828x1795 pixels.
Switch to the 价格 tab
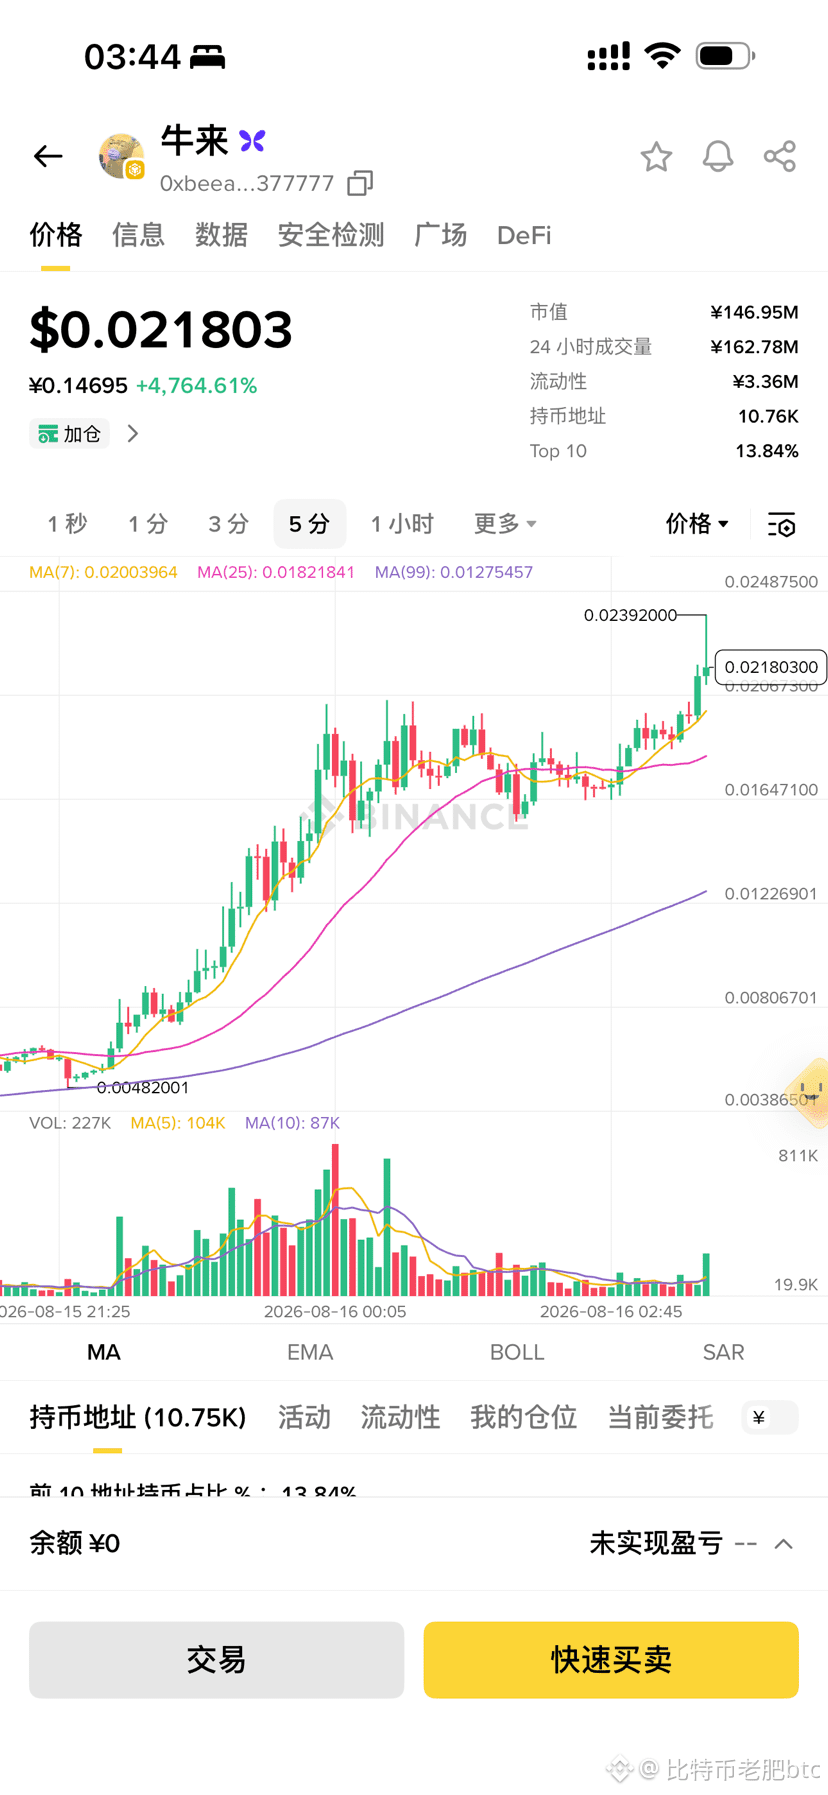[56, 235]
